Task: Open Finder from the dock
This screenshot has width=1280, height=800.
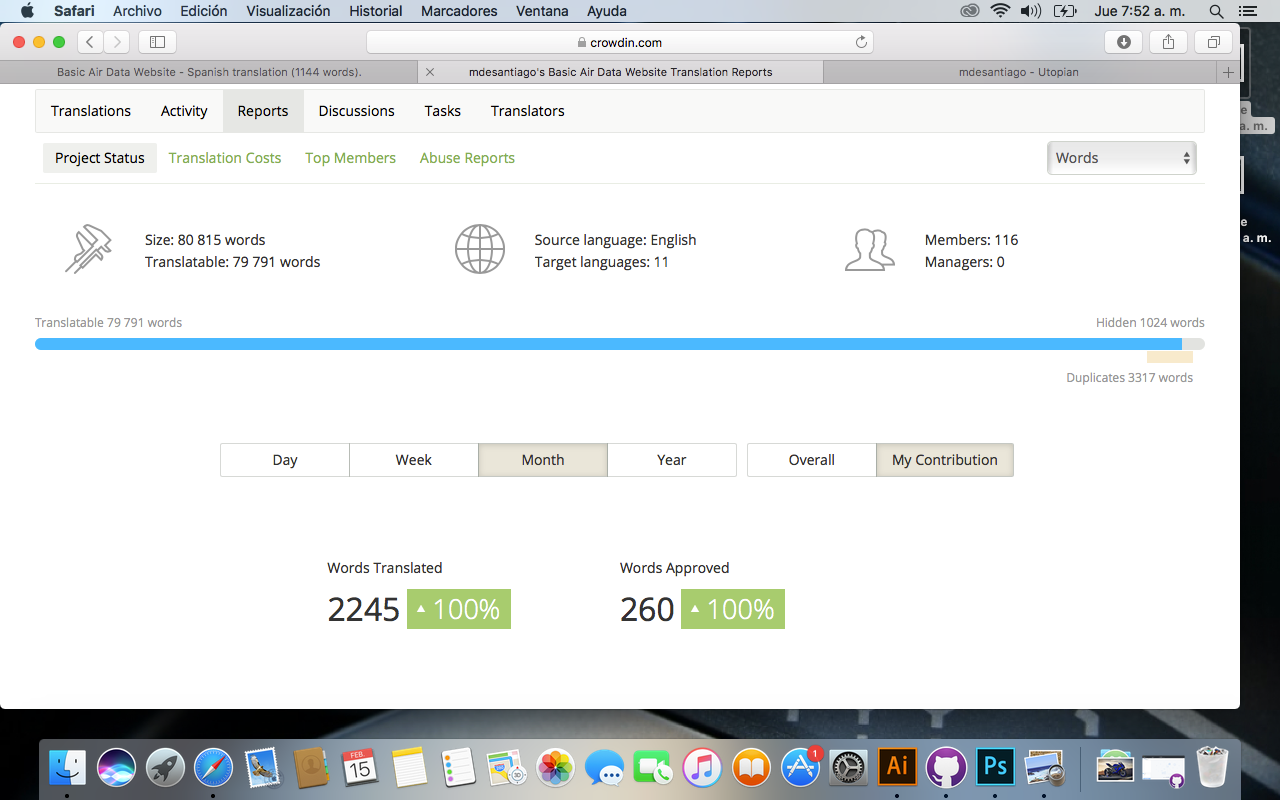Action: [69, 767]
